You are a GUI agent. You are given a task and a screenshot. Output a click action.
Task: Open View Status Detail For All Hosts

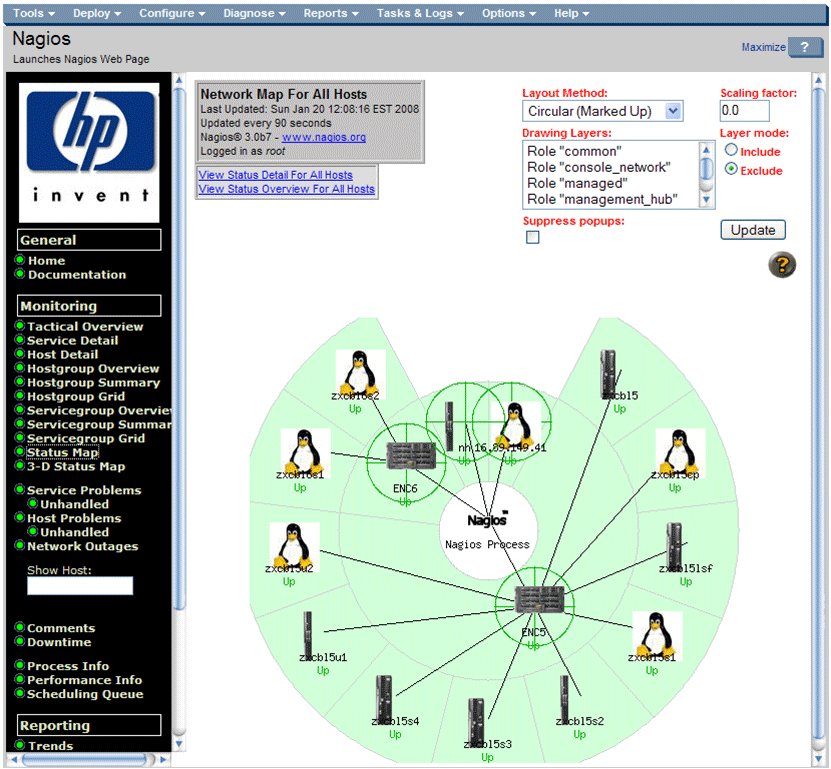(276, 175)
